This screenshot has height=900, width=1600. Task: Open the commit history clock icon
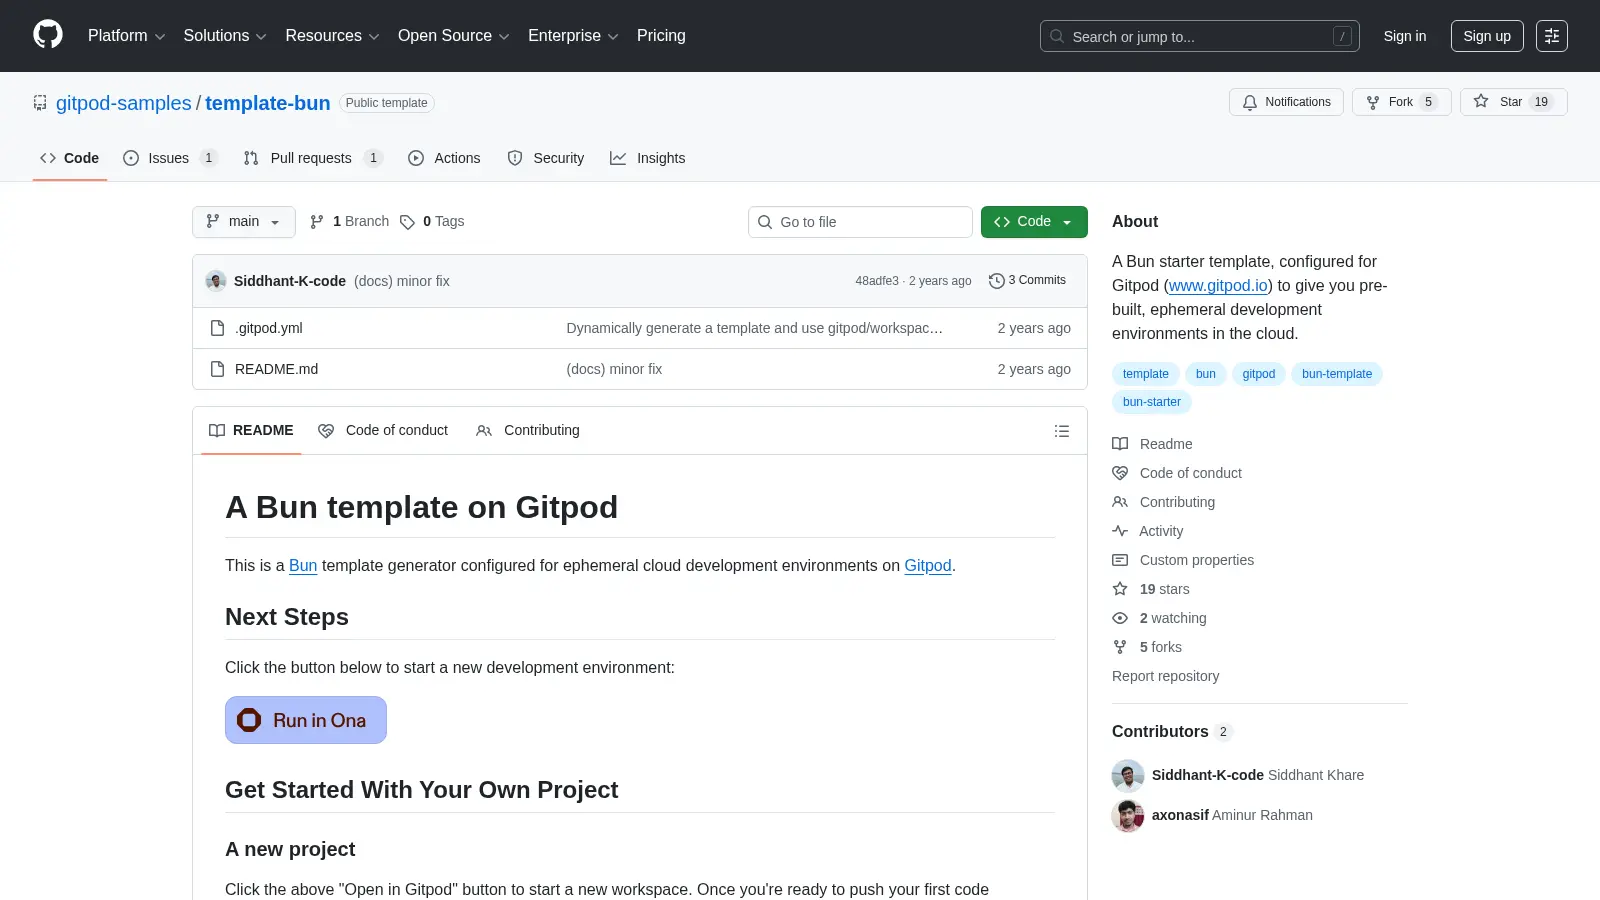point(996,281)
